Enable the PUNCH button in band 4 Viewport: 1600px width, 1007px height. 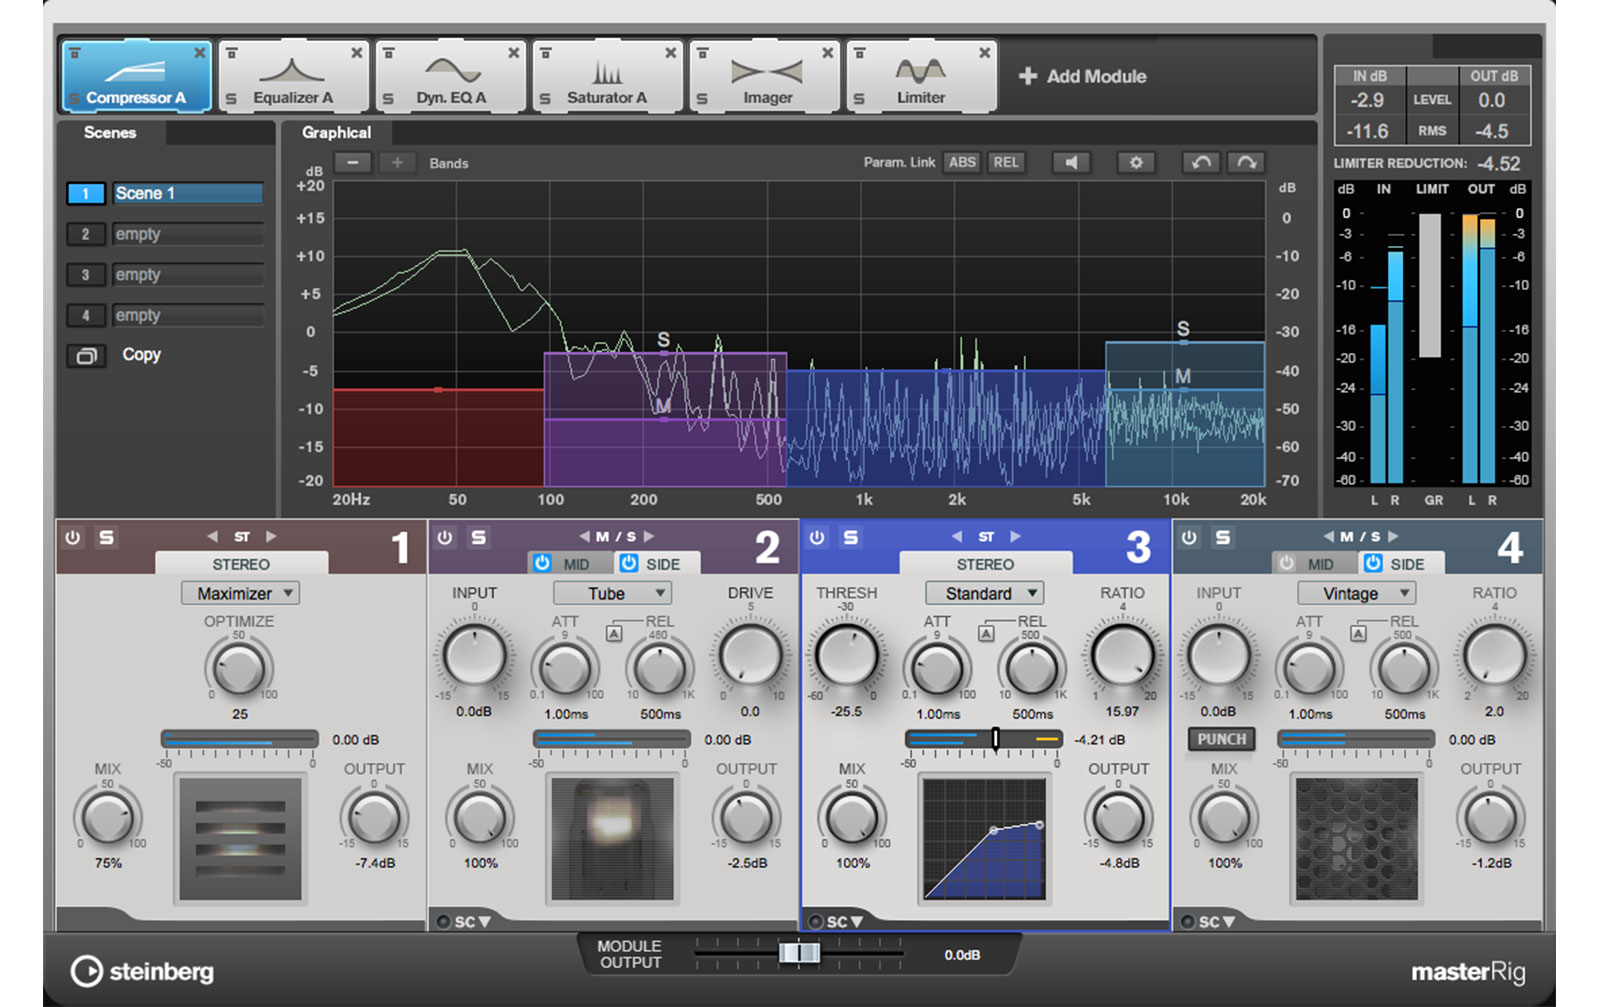click(1221, 739)
